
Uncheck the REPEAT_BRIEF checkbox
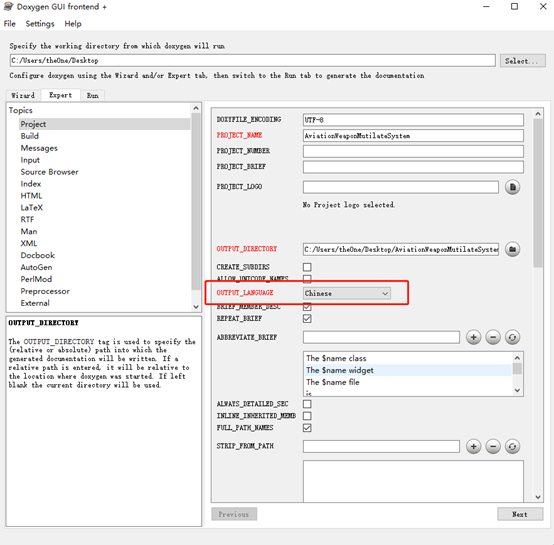click(x=307, y=319)
